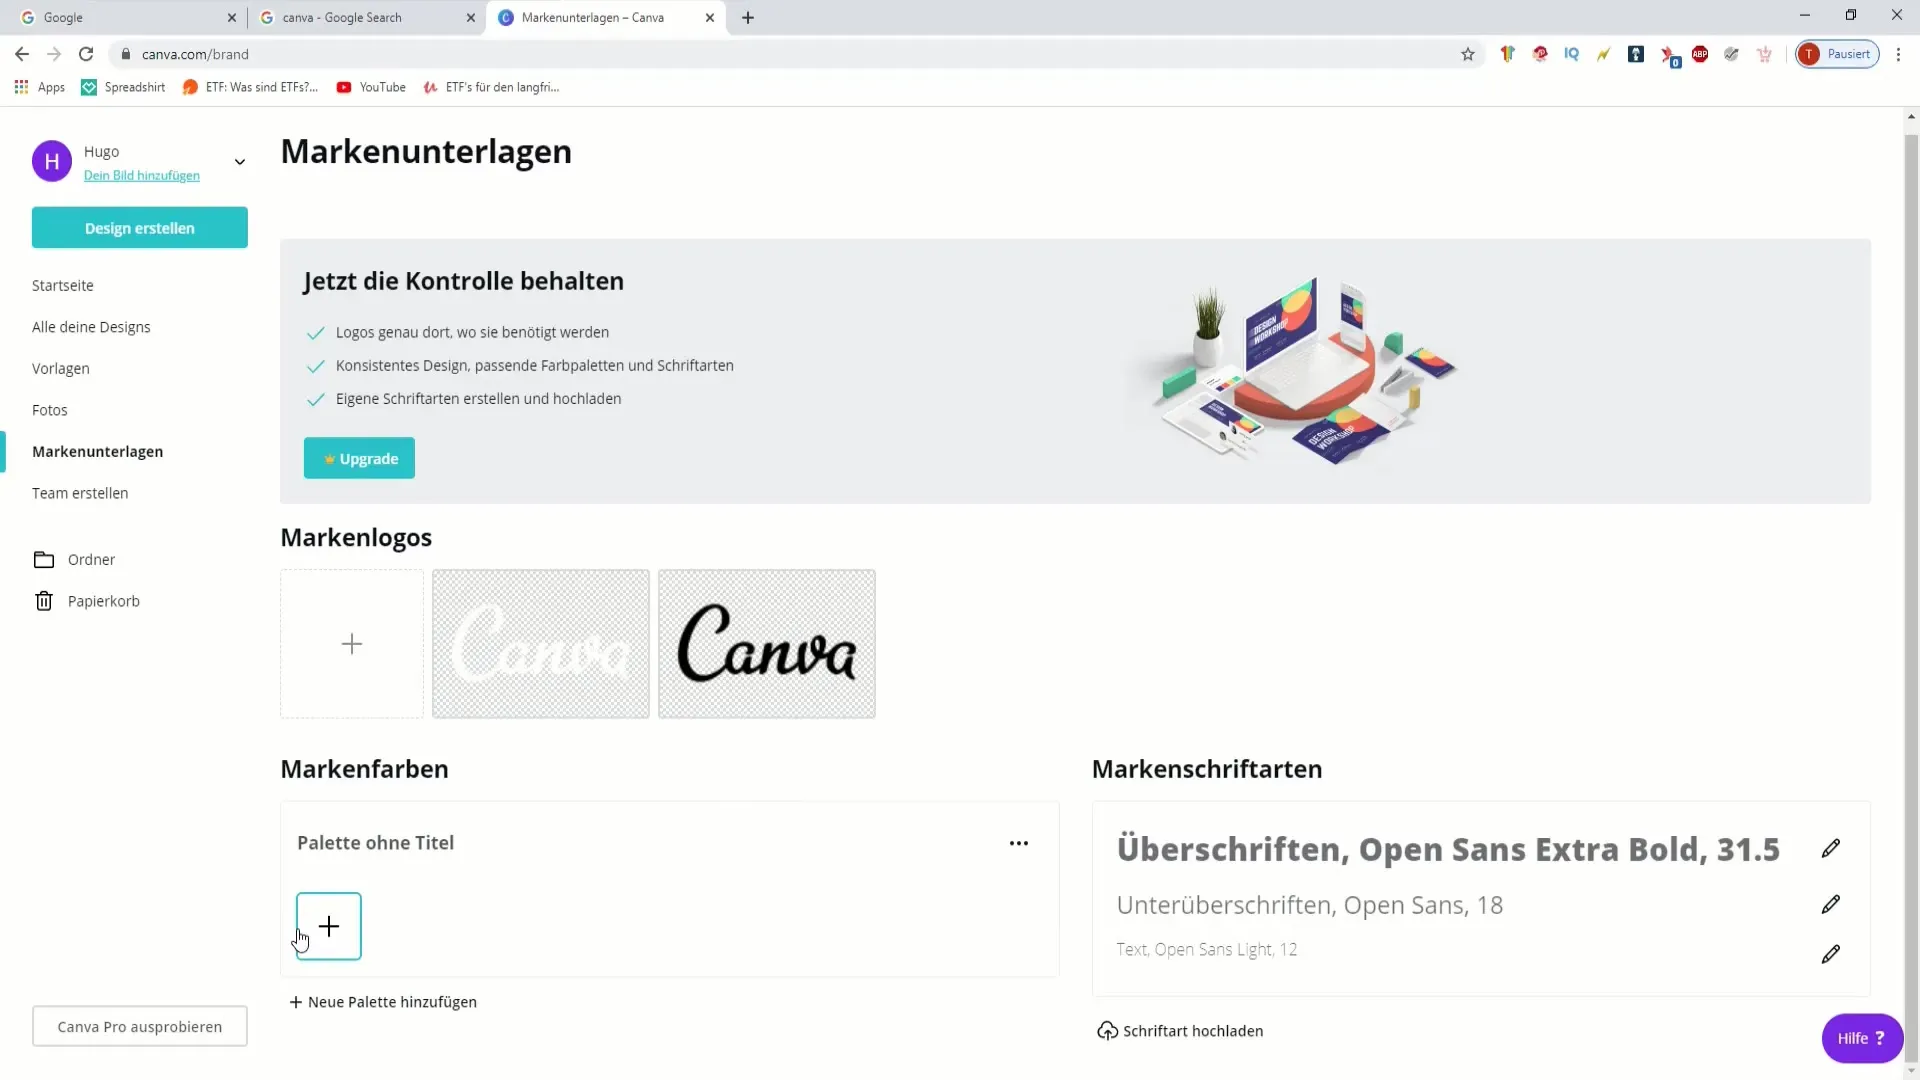
Task: Open the Spreadshirt bookmark
Action: point(123,87)
